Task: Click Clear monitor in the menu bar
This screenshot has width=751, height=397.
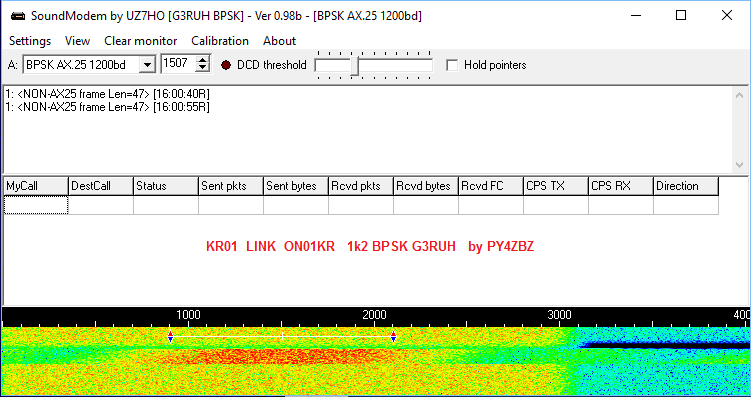Action: (x=141, y=41)
